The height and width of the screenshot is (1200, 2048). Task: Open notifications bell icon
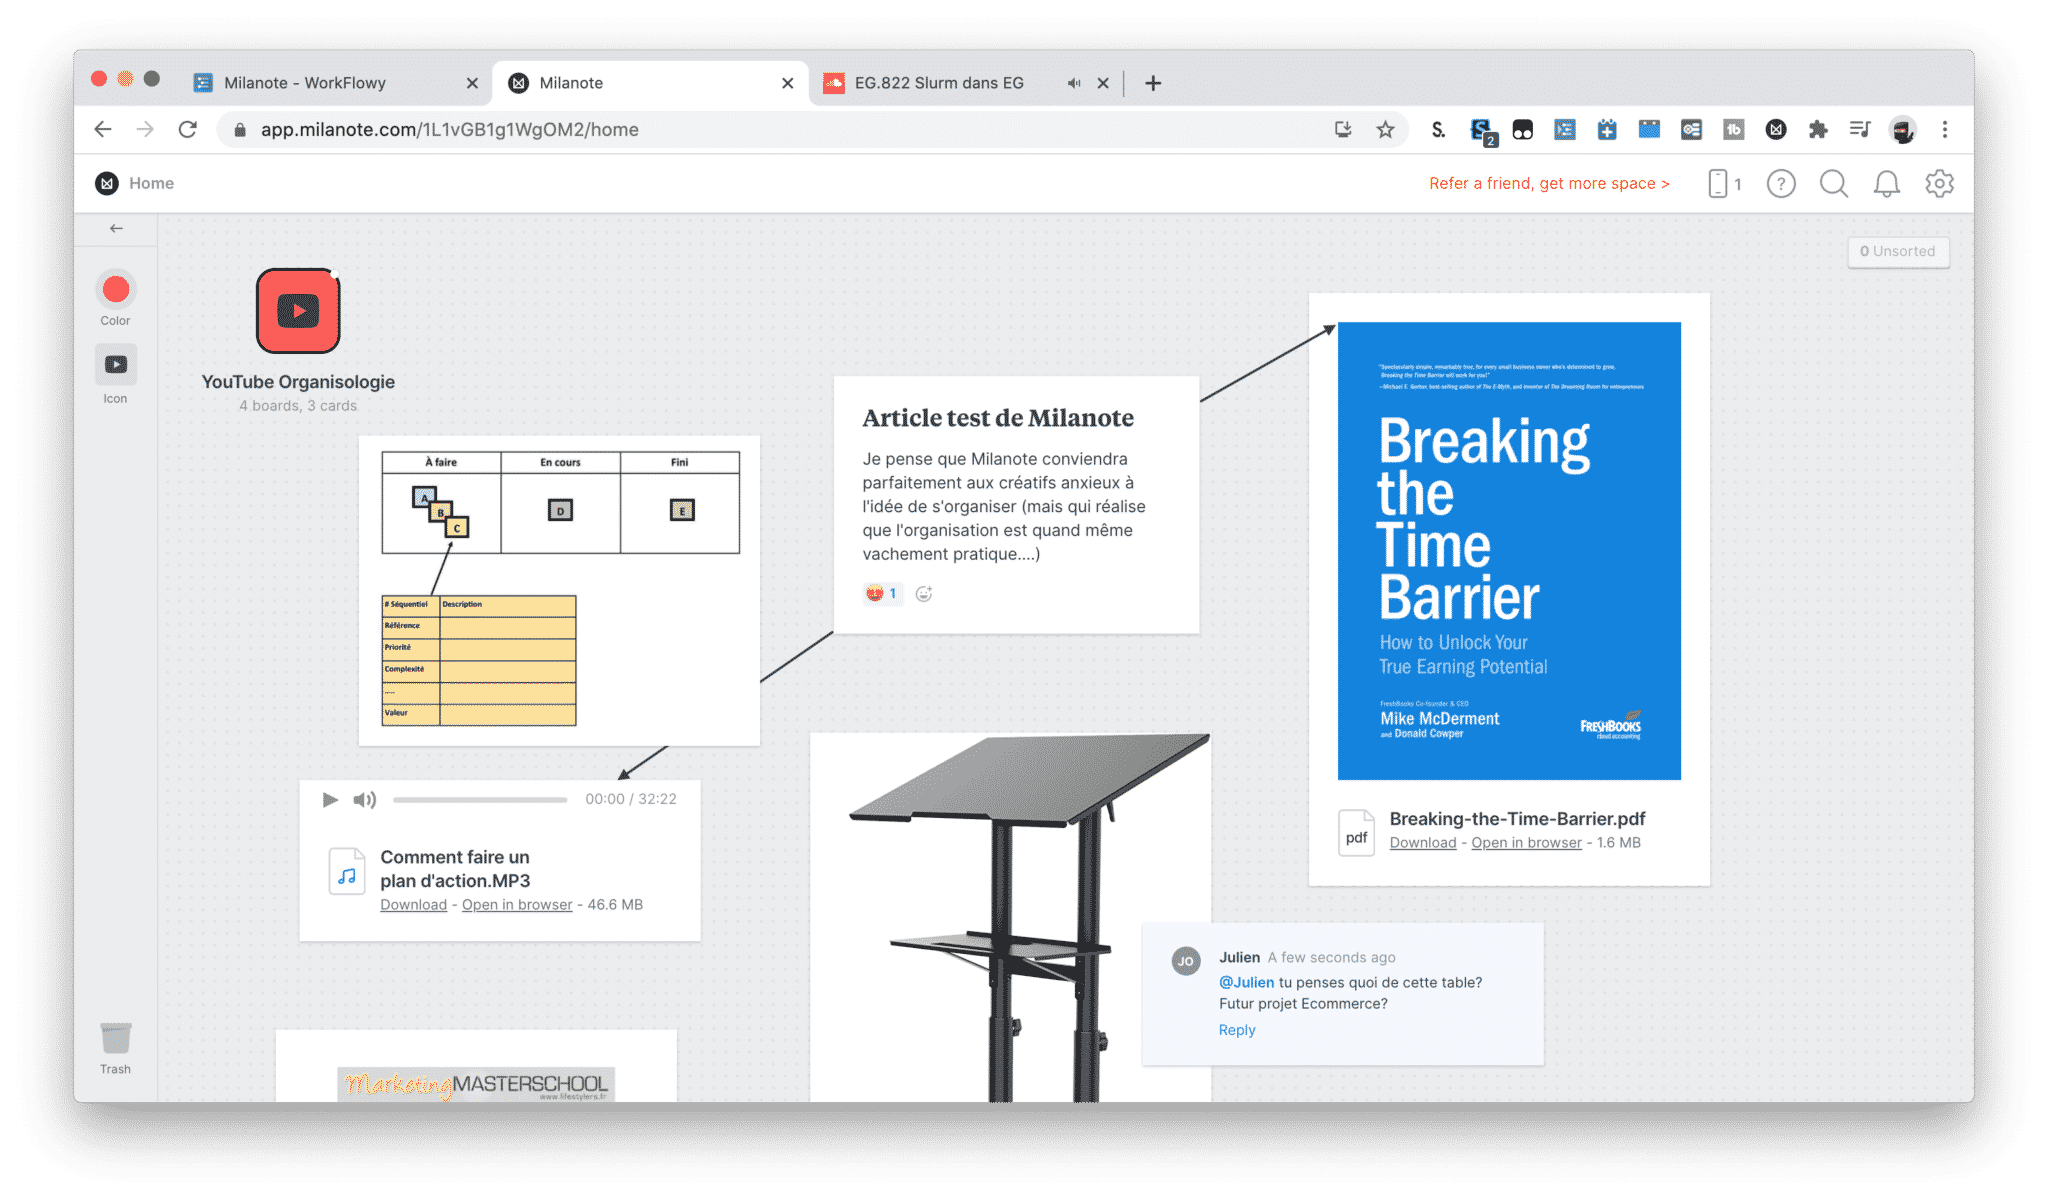[x=1887, y=183]
